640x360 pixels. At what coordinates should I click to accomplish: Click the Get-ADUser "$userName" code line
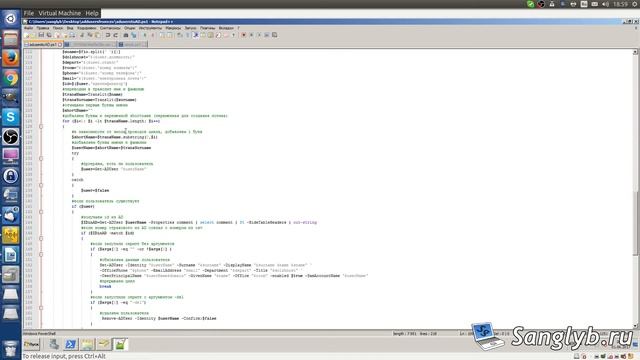click(113, 169)
